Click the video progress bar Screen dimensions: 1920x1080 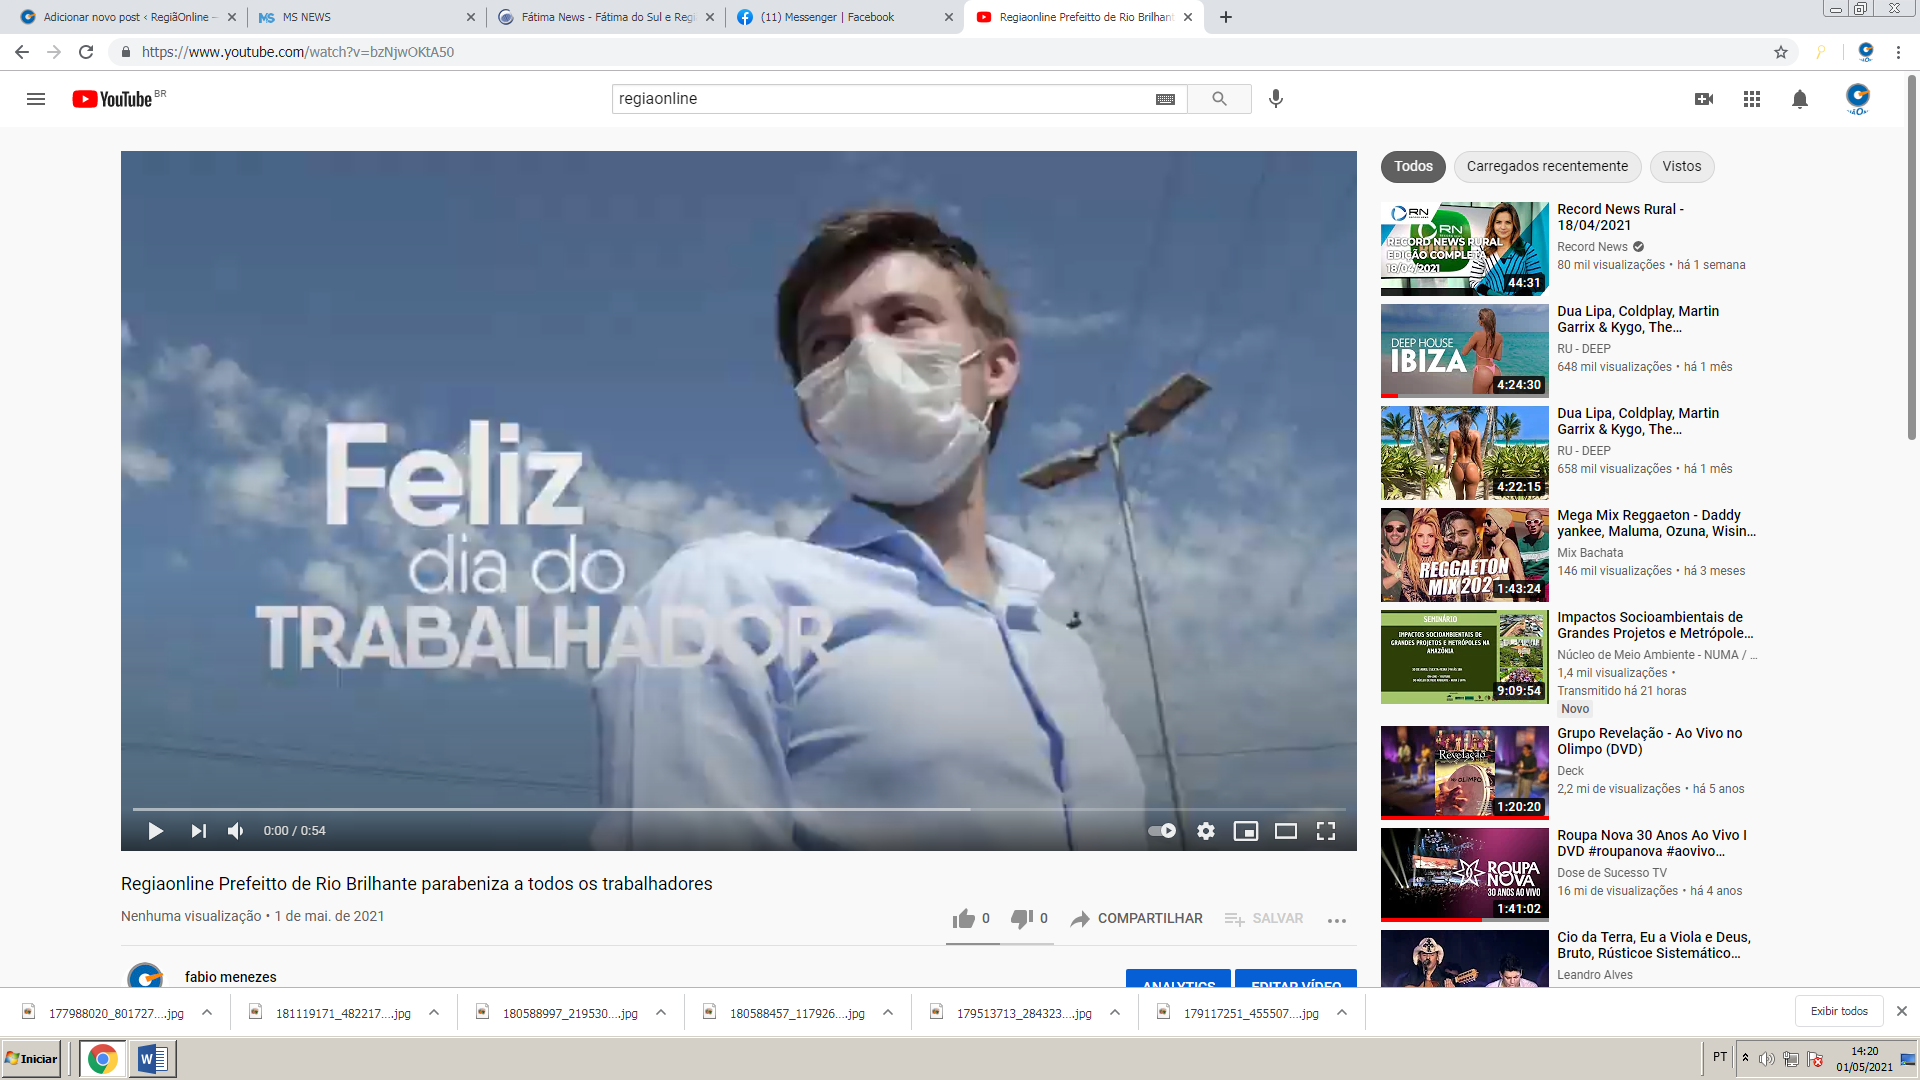click(x=738, y=809)
